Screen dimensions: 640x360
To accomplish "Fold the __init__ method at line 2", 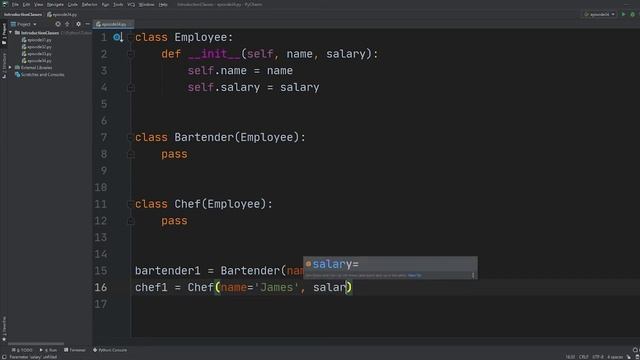I will pos(131,54).
